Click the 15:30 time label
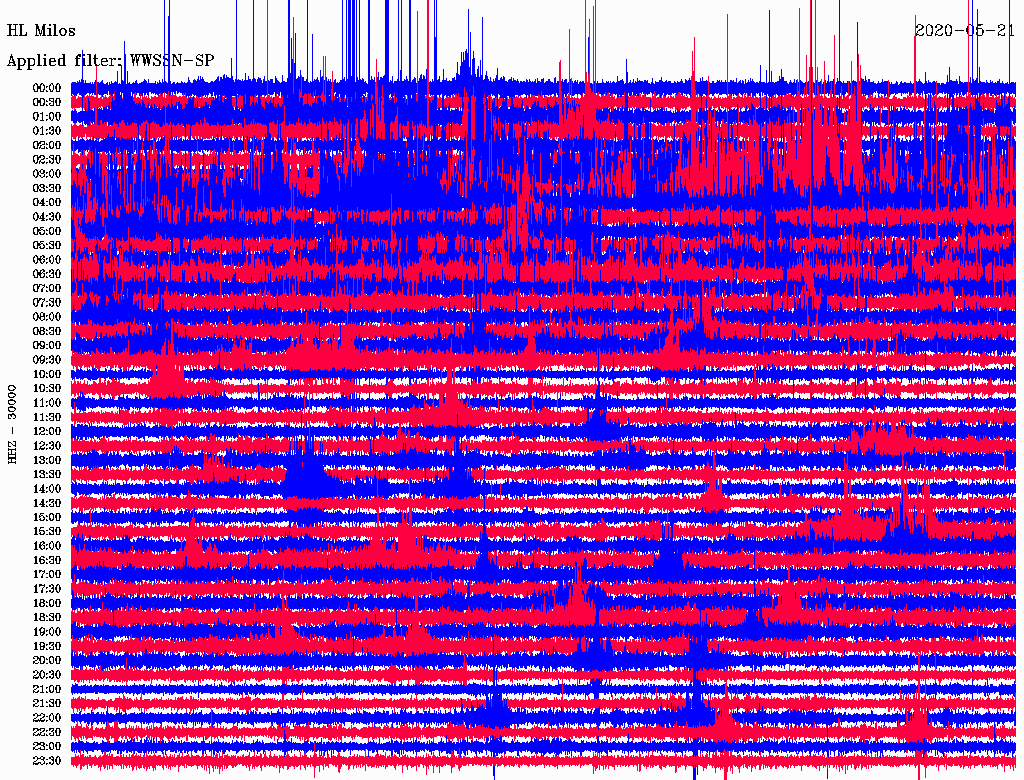 click(47, 532)
